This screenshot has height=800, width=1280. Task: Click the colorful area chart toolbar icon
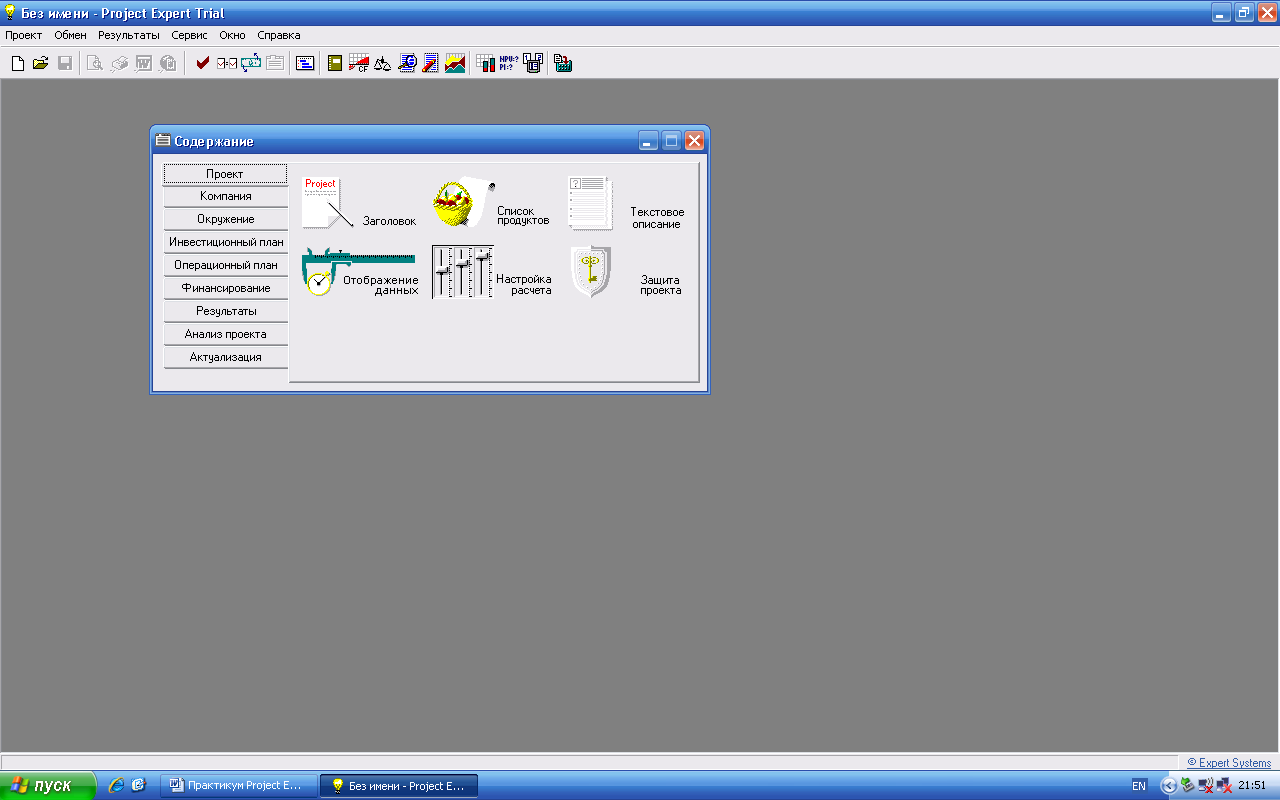click(x=455, y=63)
